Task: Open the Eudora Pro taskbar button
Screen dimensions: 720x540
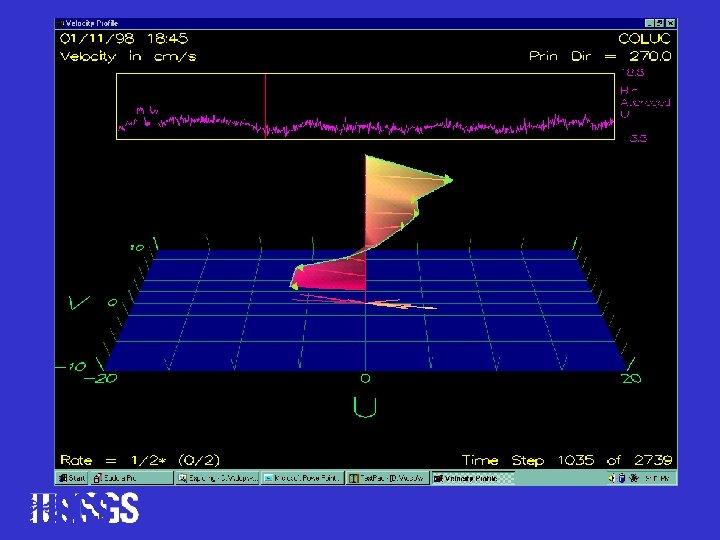Action: click(x=131, y=478)
